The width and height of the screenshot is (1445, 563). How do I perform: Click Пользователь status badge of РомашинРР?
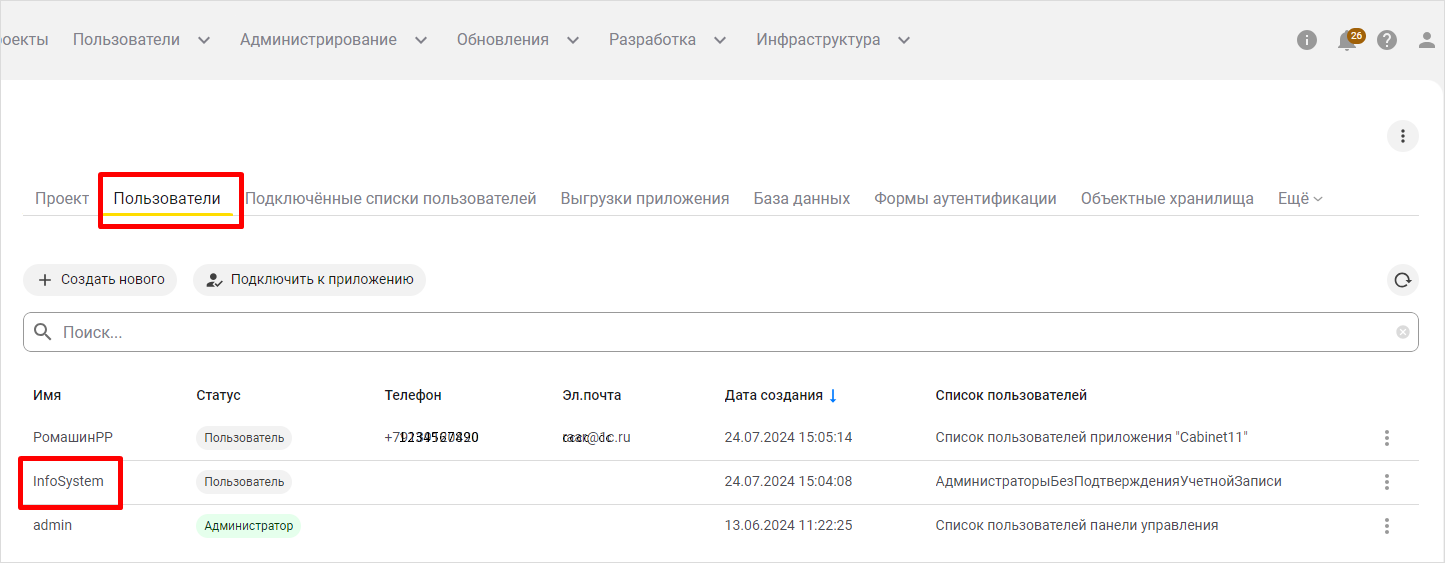[244, 438]
